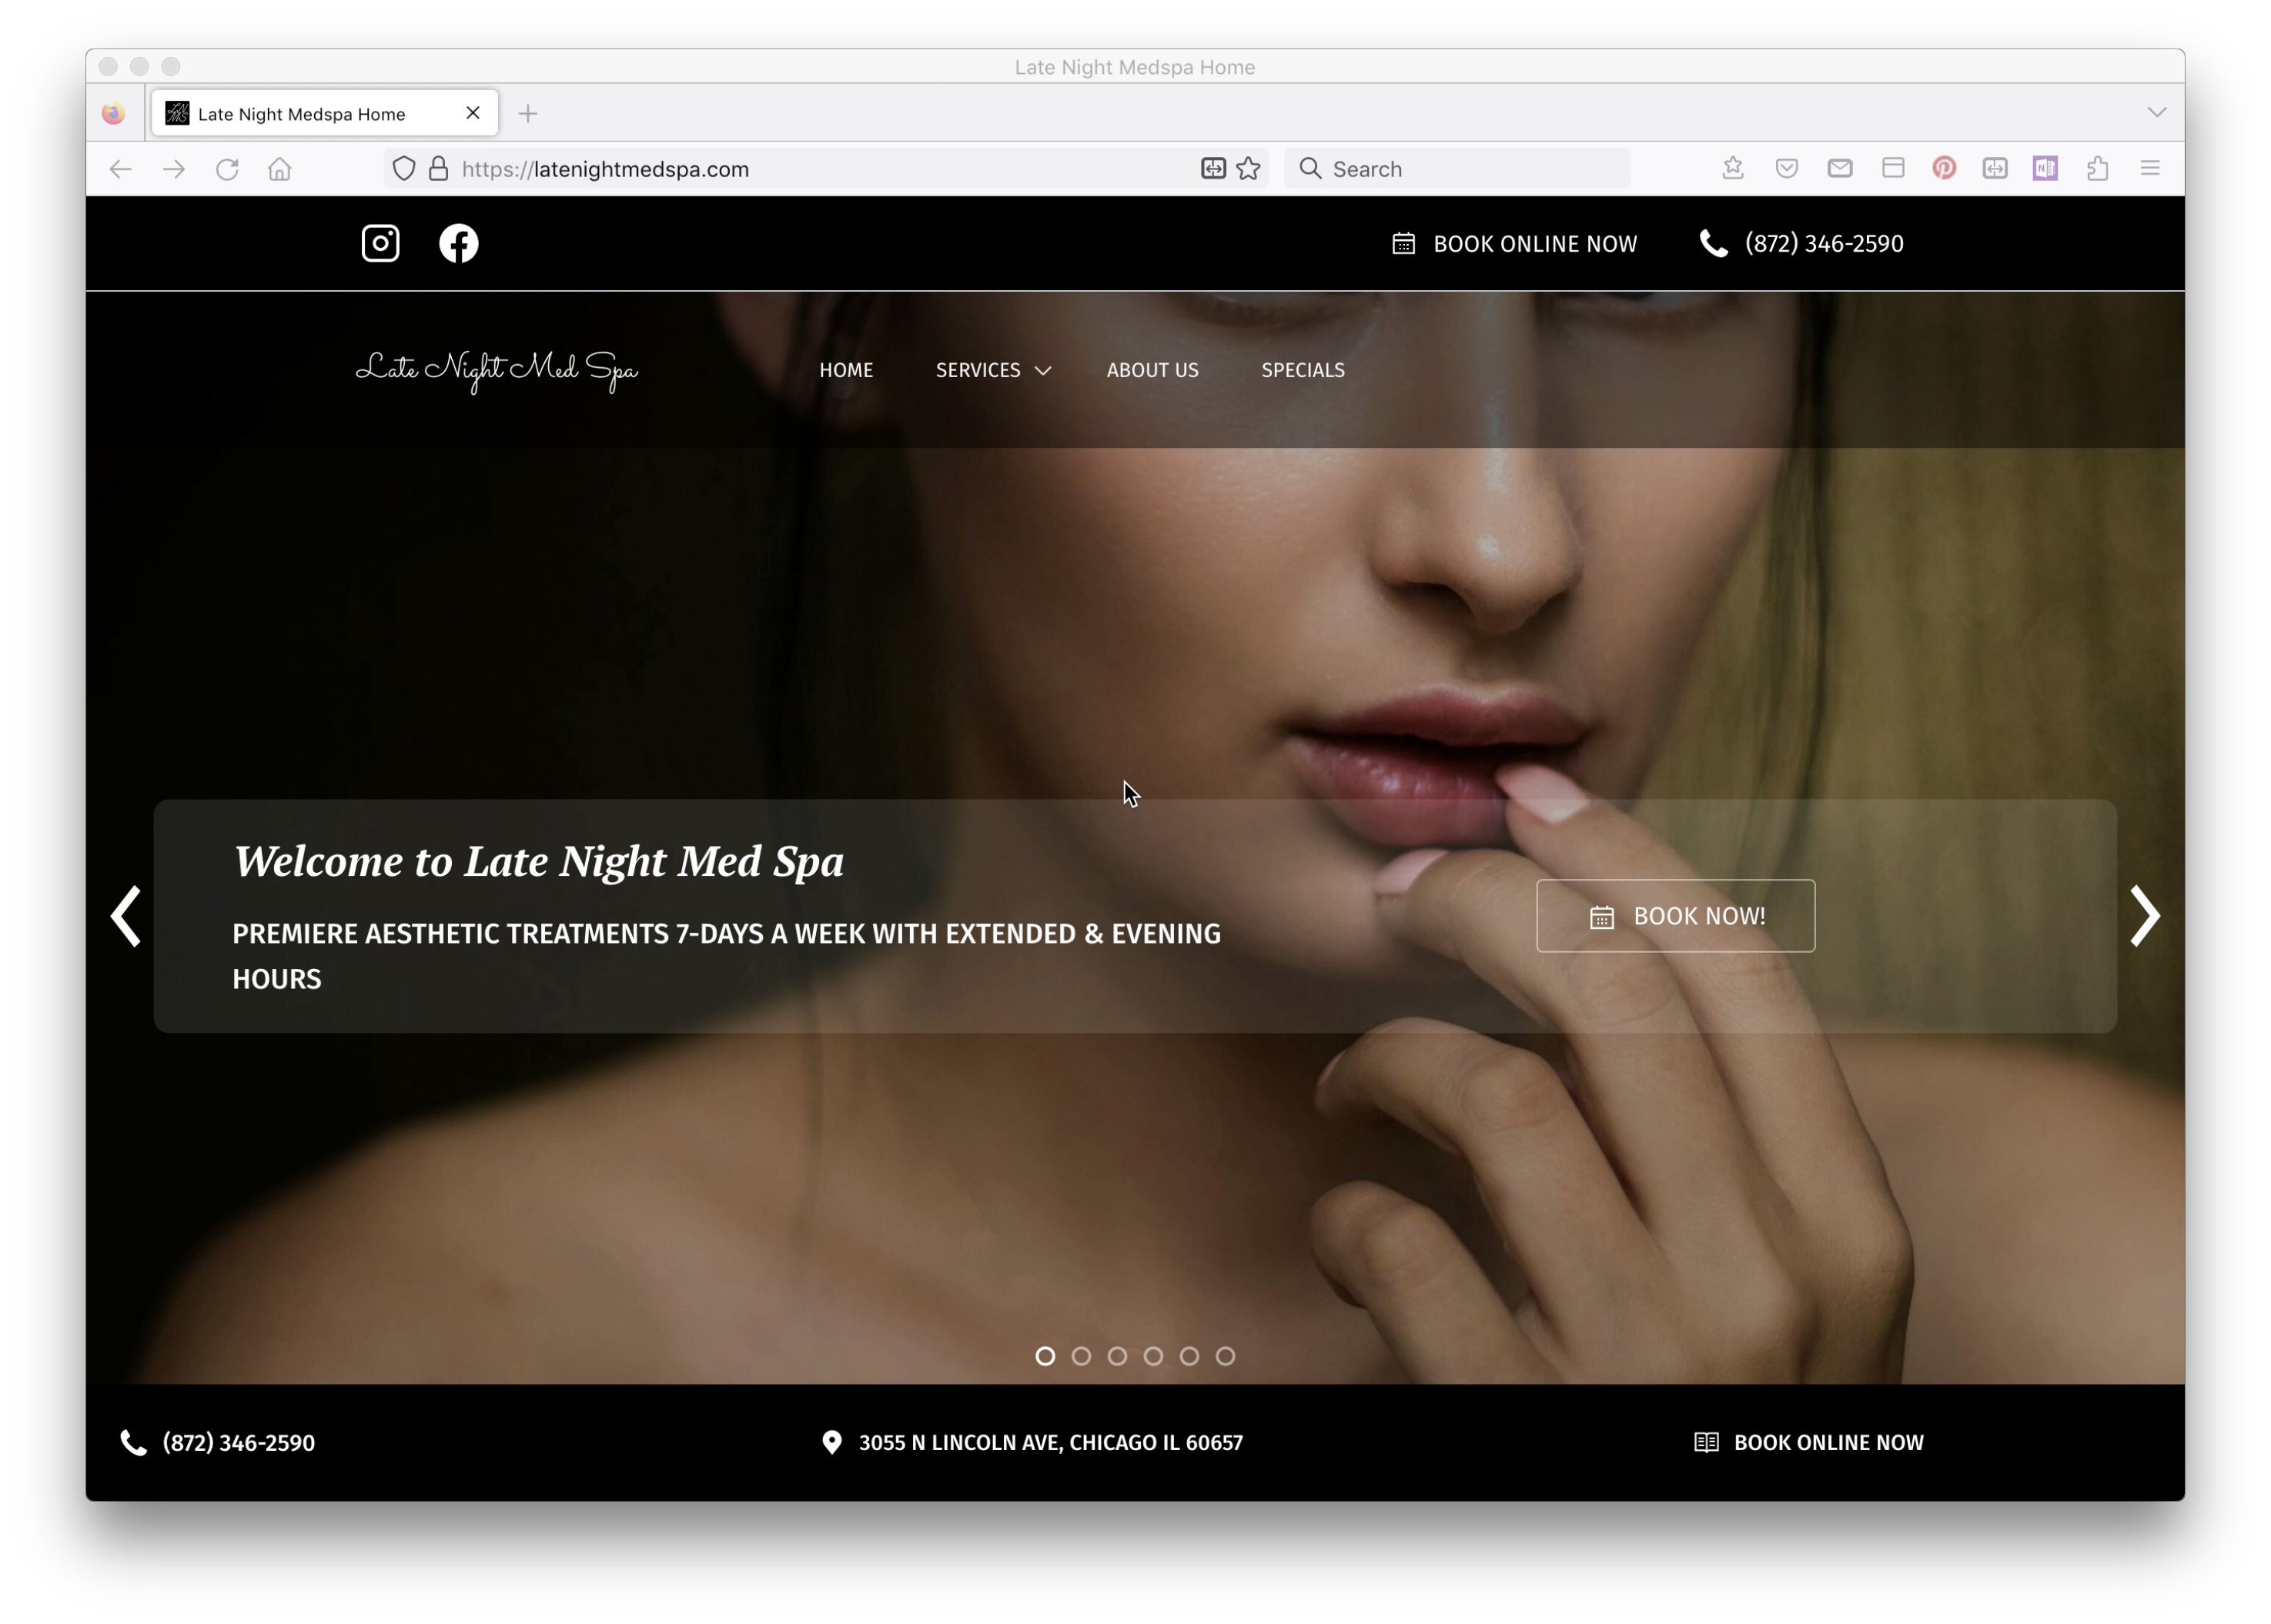Click the reader/translate icon in address bar
The width and height of the screenshot is (2271, 1624).
[1213, 168]
